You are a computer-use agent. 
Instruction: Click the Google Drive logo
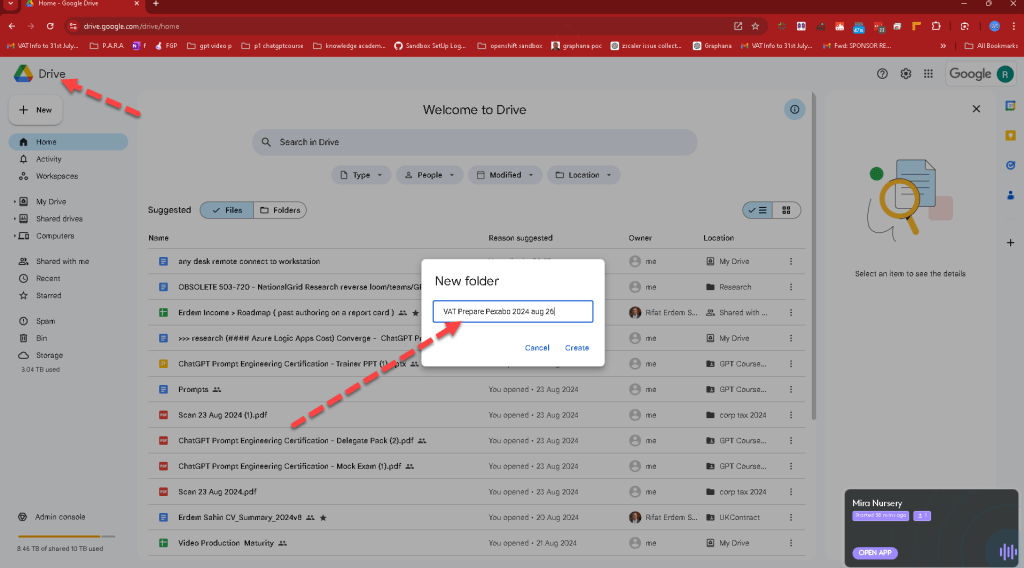[24, 74]
